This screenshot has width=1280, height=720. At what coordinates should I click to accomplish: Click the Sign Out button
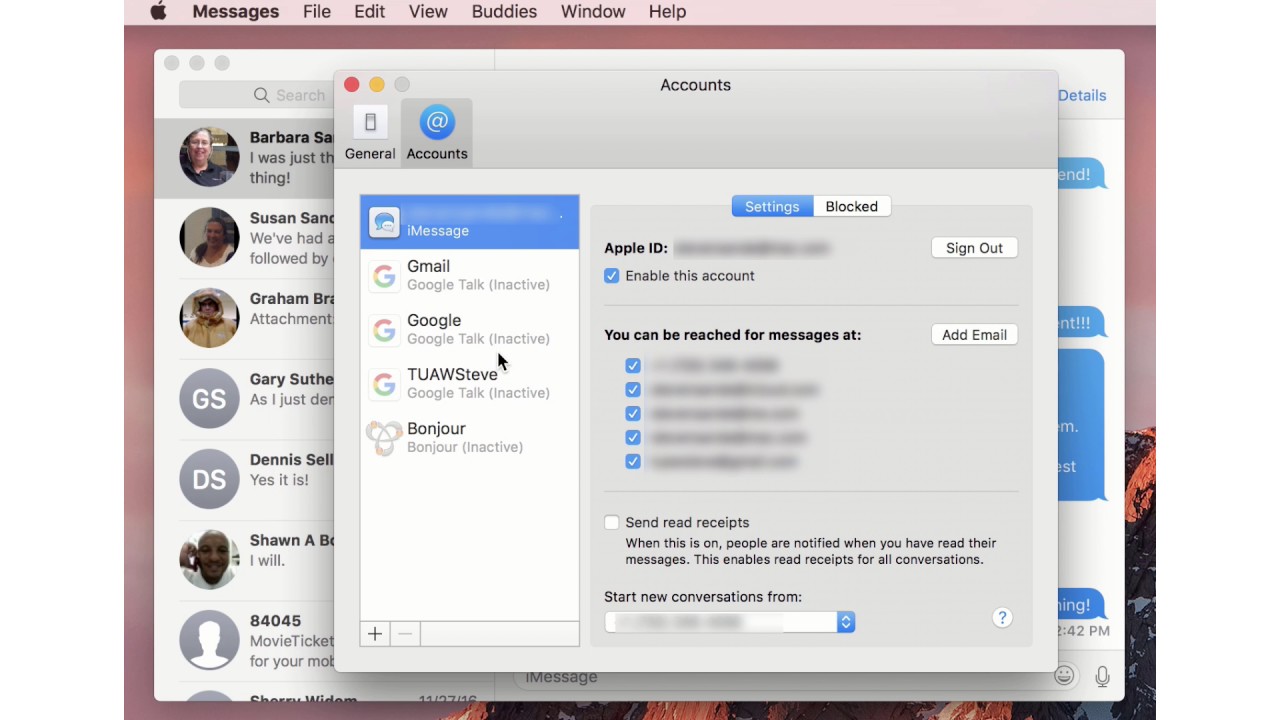pos(974,248)
